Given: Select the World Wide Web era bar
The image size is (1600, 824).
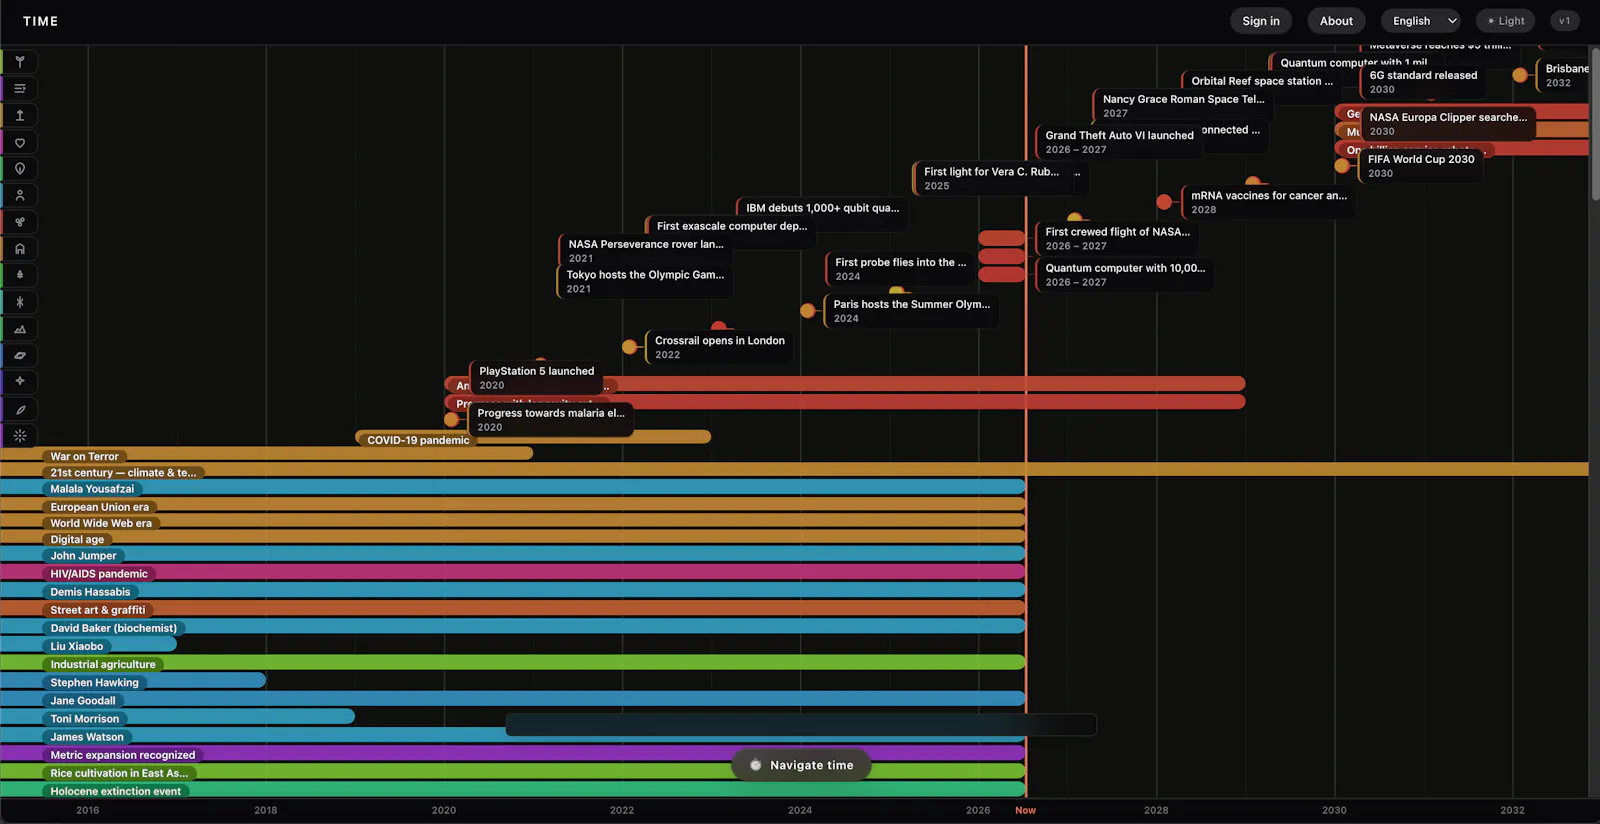Looking at the screenshot, I should point(512,521).
